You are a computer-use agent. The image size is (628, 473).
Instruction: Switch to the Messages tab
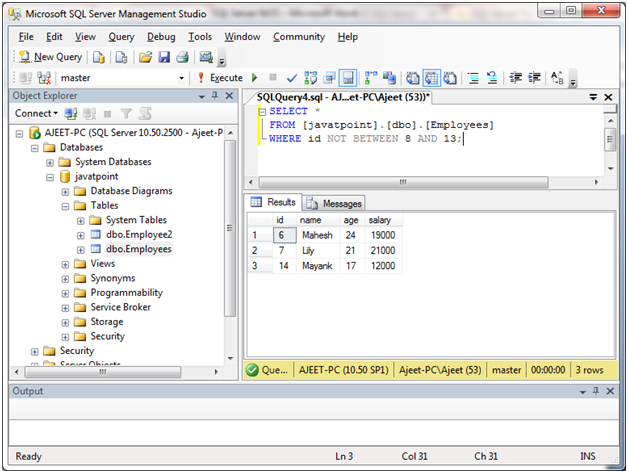coord(334,203)
